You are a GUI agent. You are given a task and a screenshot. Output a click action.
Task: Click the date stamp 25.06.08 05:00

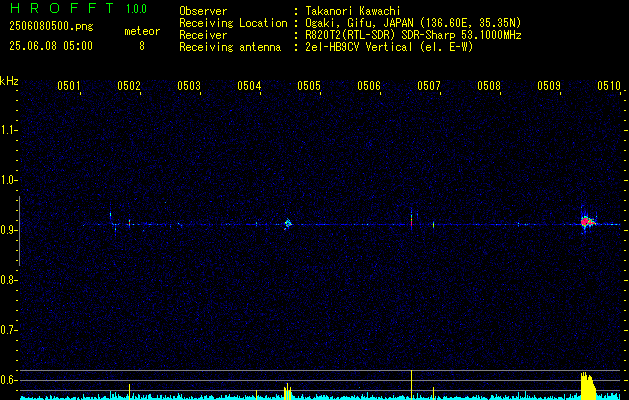click(x=51, y=46)
